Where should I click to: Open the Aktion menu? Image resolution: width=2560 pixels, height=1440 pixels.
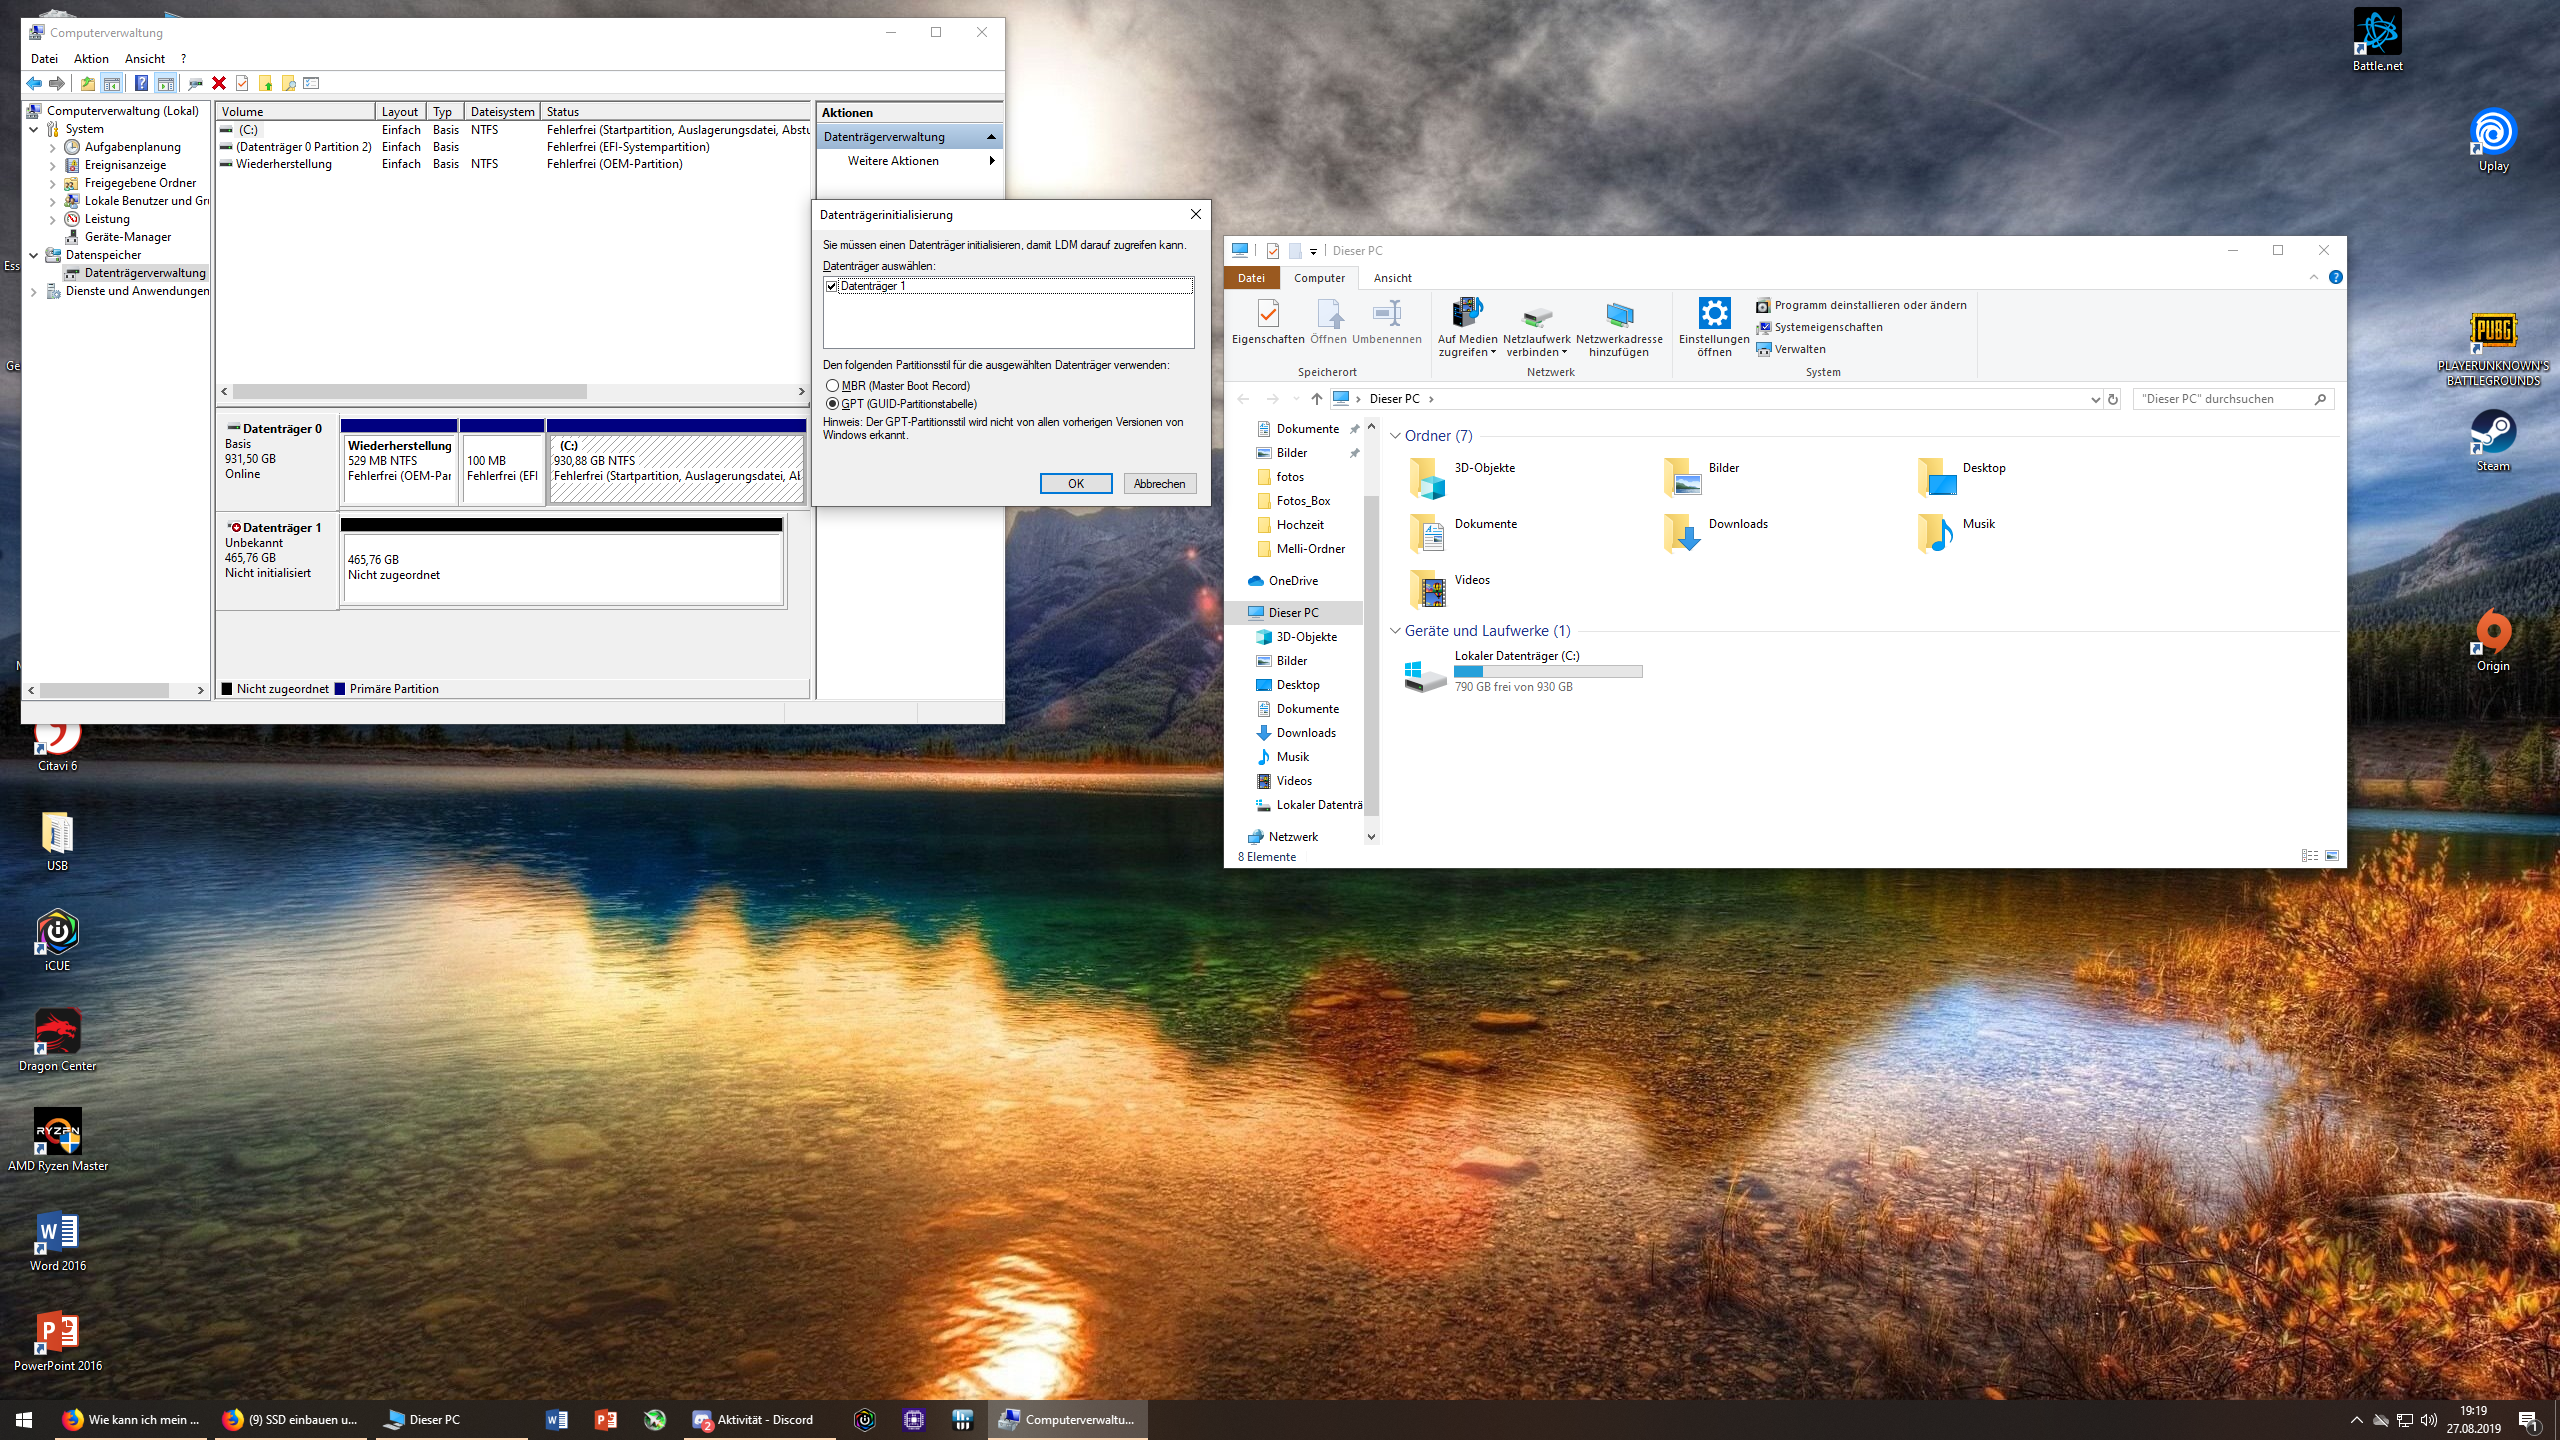click(91, 59)
